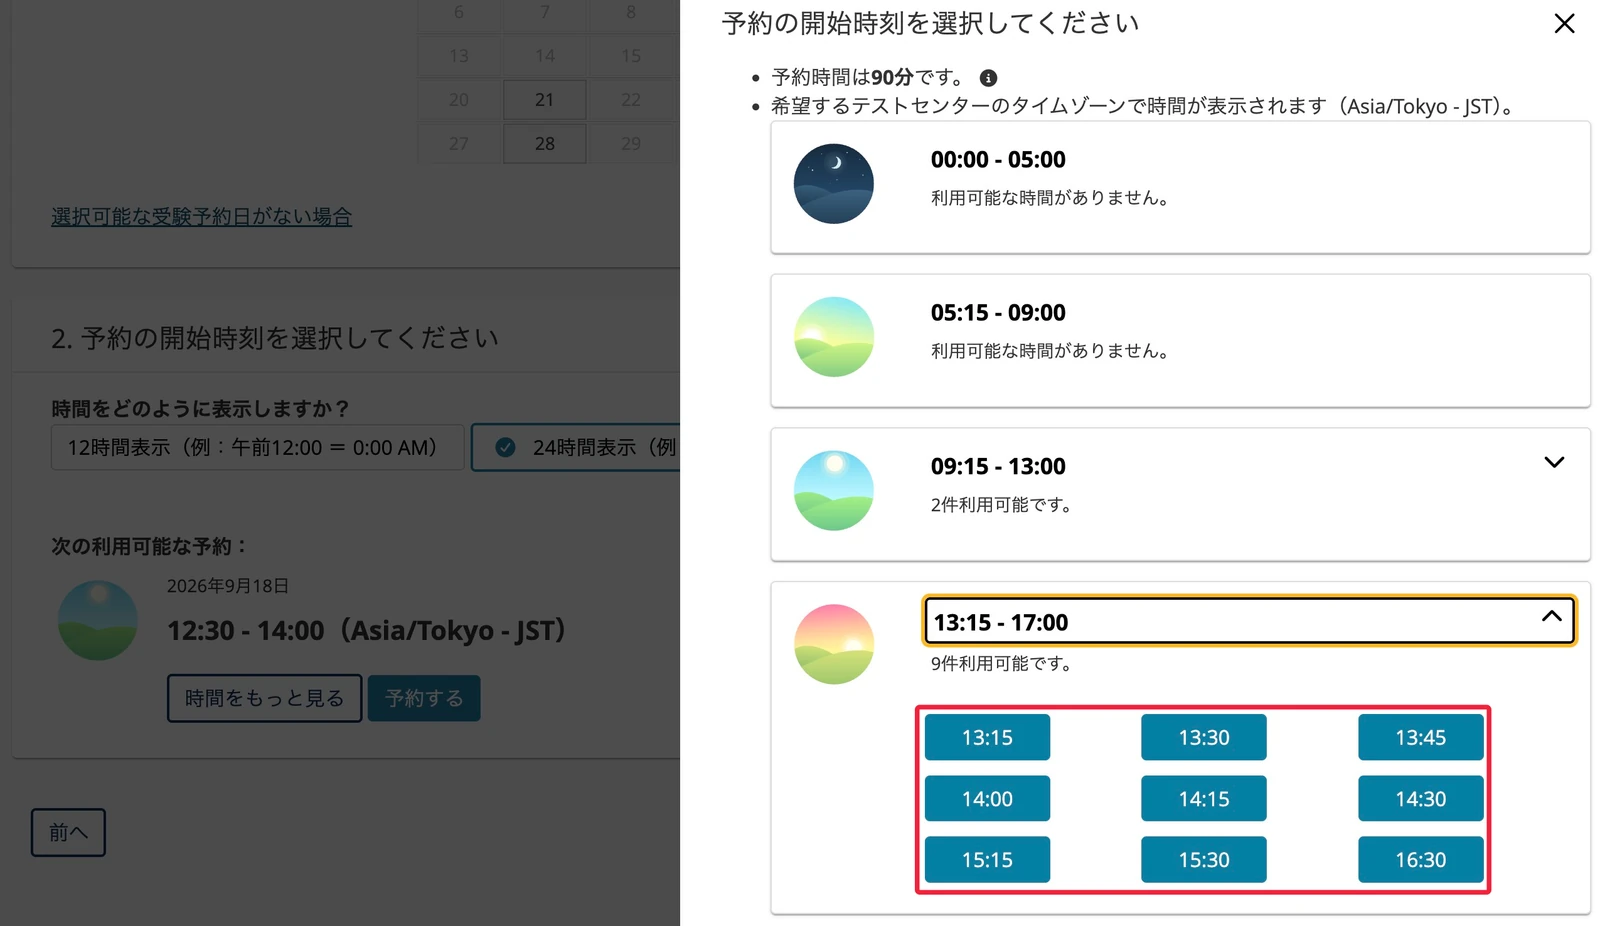Click the landscape icon beside 12:30 - 14:00 appointment

pyautogui.click(x=98, y=621)
